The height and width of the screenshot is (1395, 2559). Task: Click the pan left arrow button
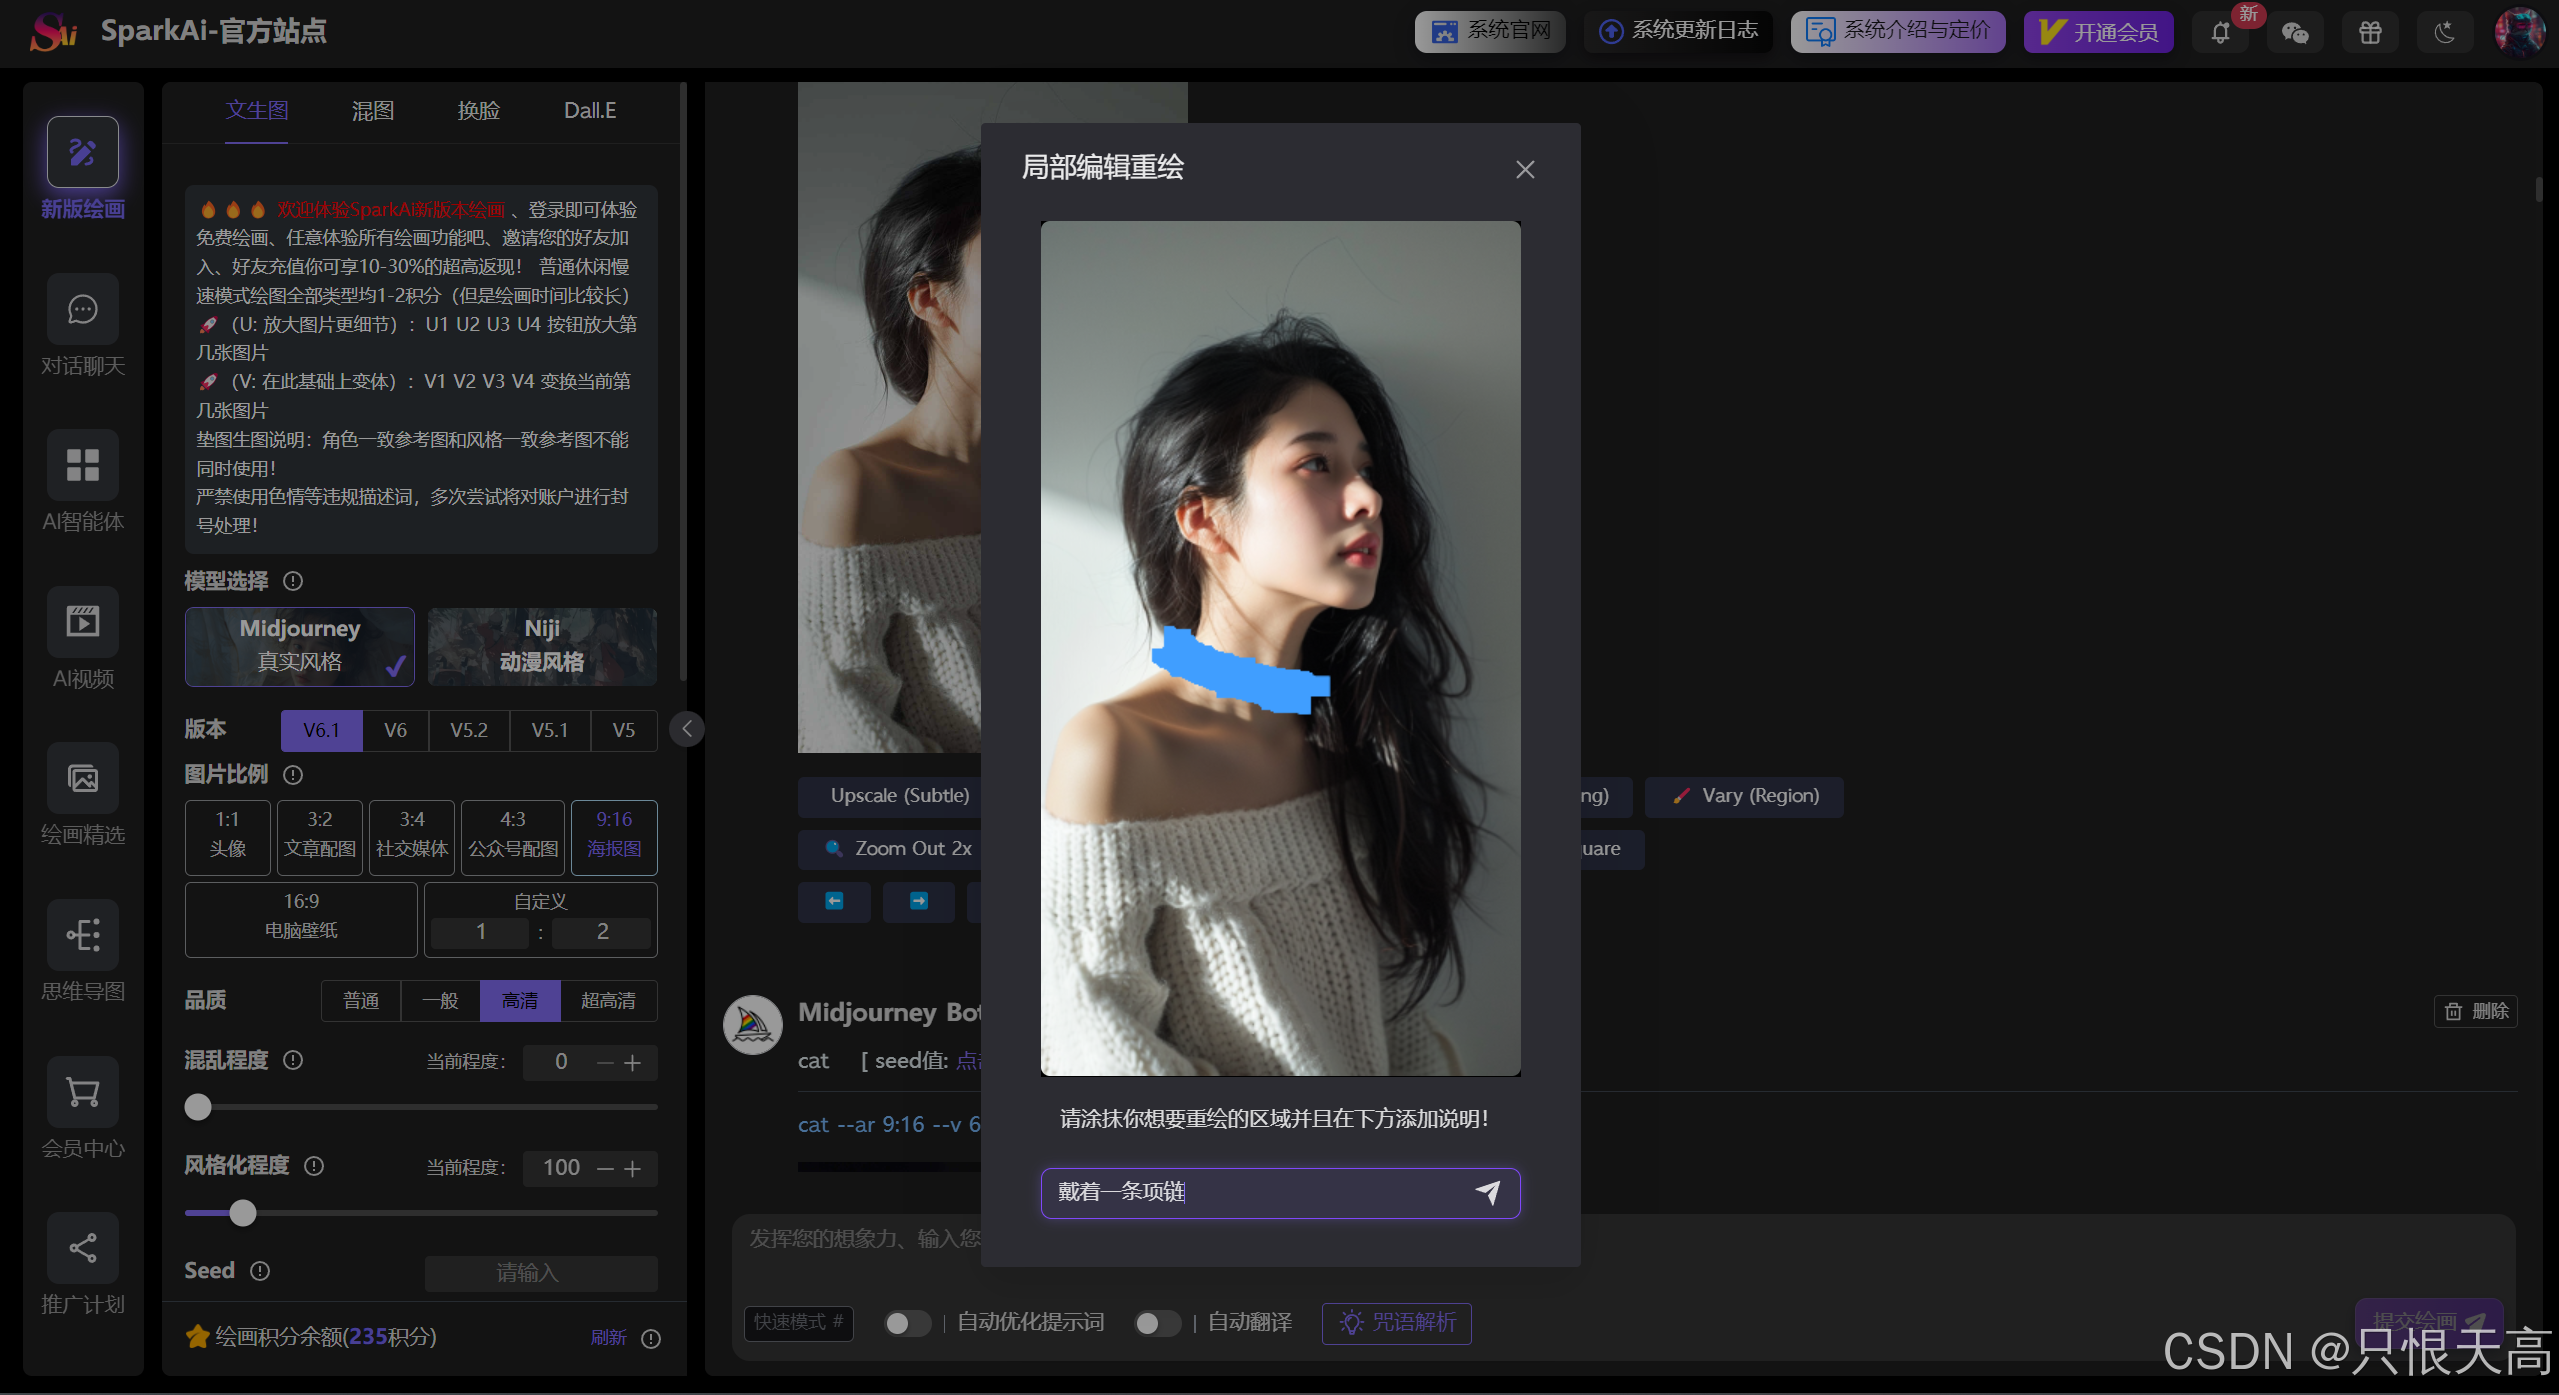point(834,902)
